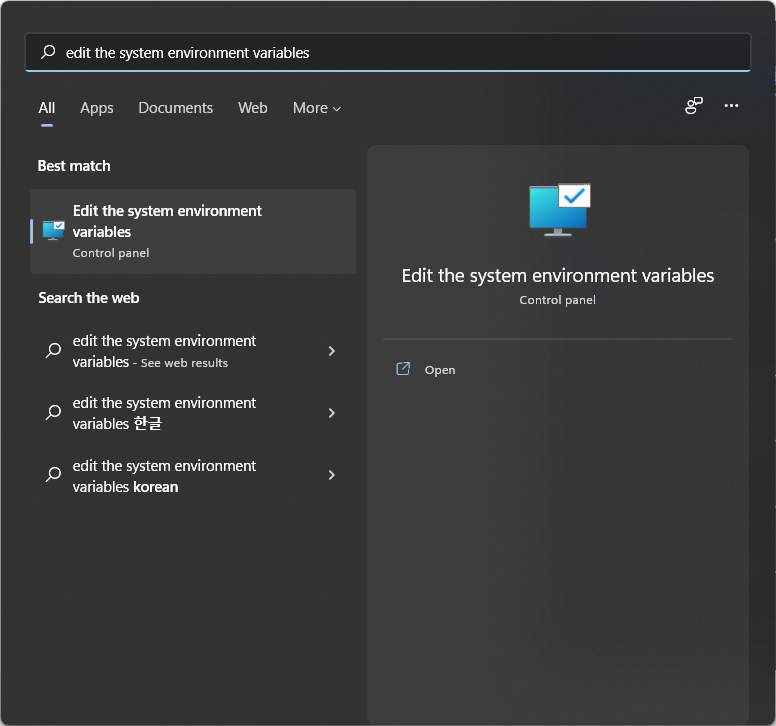Click the search icon beside 'variables 한글'
This screenshot has width=776, height=726.
[53, 412]
